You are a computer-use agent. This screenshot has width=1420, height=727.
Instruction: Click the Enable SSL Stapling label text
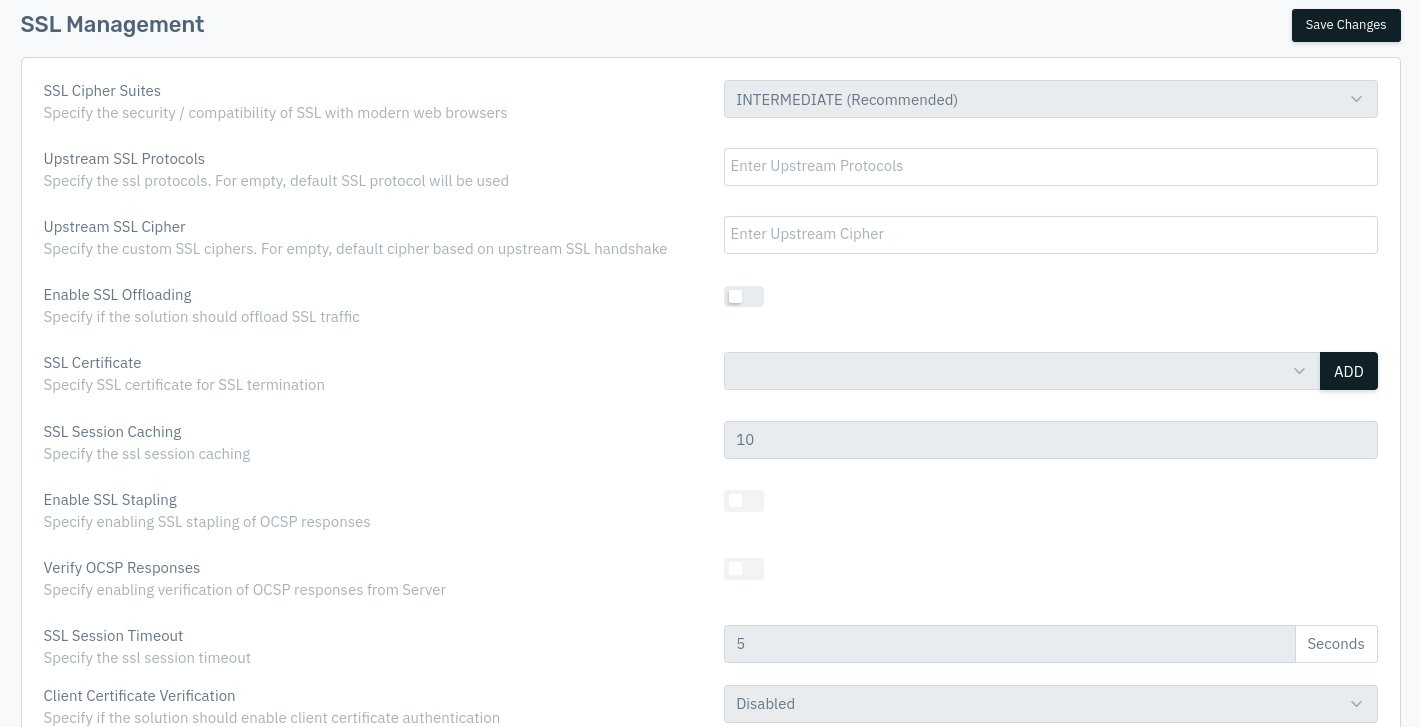point(110,500)
